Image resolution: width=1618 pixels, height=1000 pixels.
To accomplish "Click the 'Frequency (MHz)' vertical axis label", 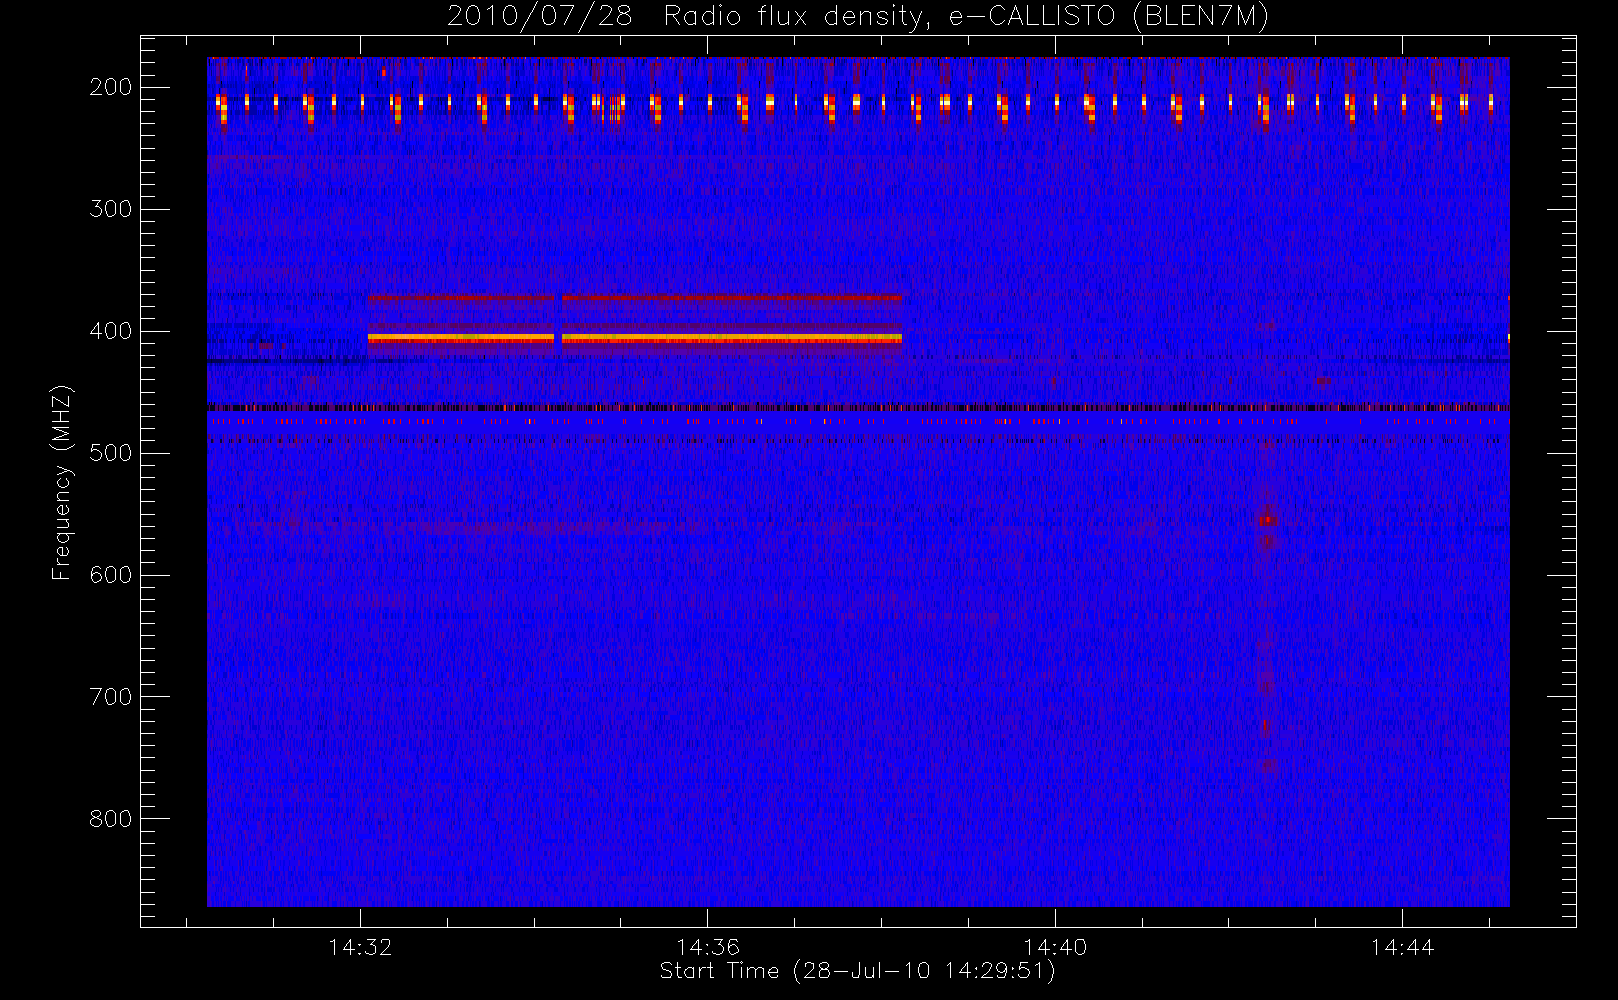I will coord(62,482).
